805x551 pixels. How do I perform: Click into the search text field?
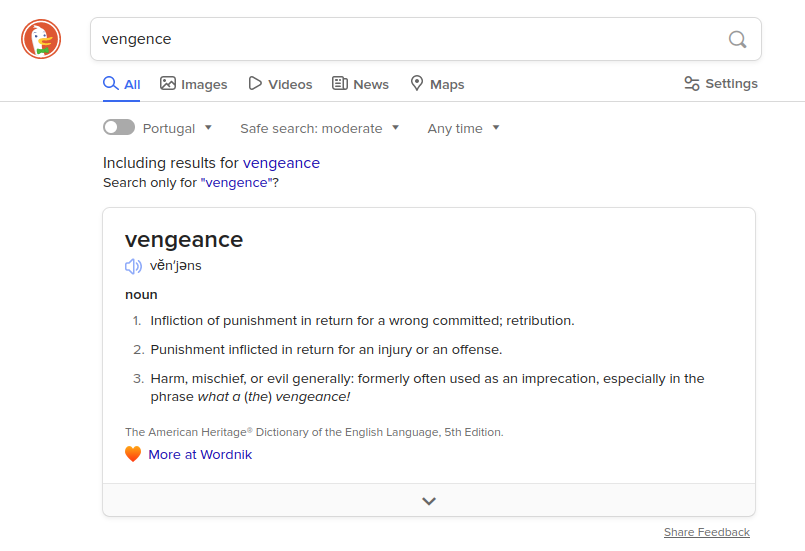point(400,39)
